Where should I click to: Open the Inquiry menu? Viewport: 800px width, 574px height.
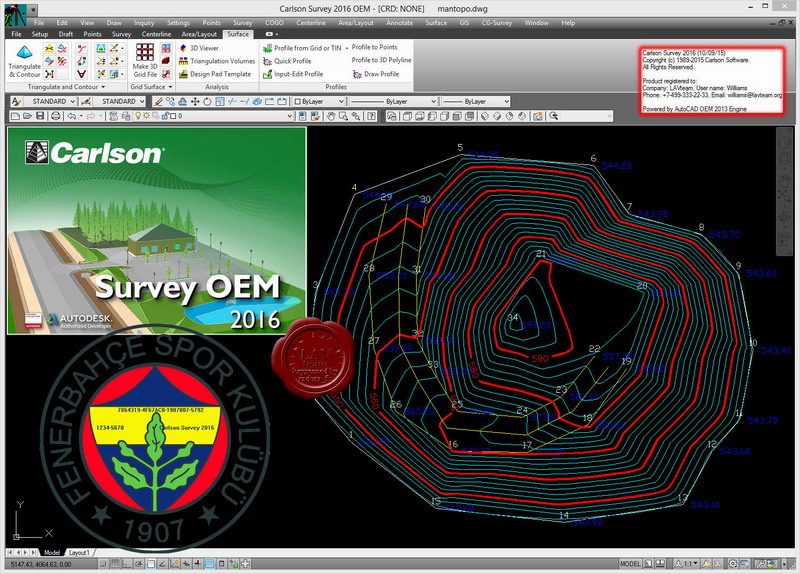(144, 23)
